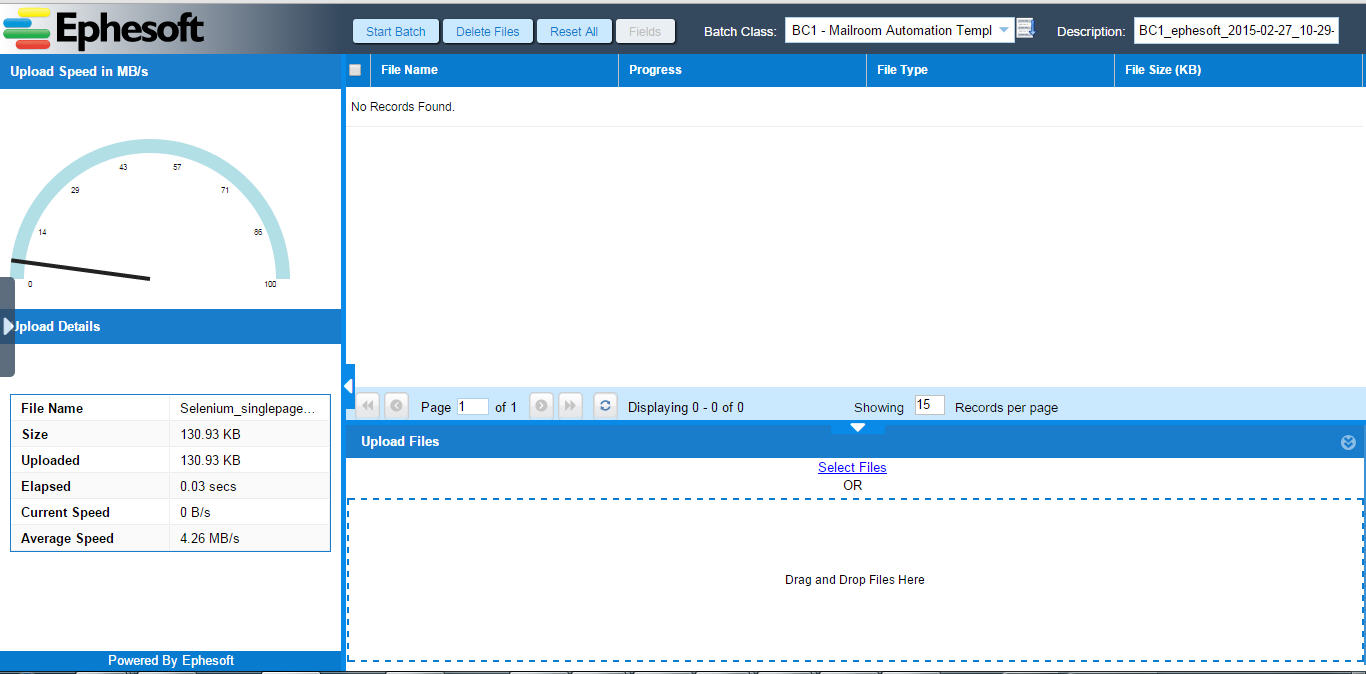Sort by File Size (KB) column
The width and height of the screenshot is (1366, 674).
1238,70
